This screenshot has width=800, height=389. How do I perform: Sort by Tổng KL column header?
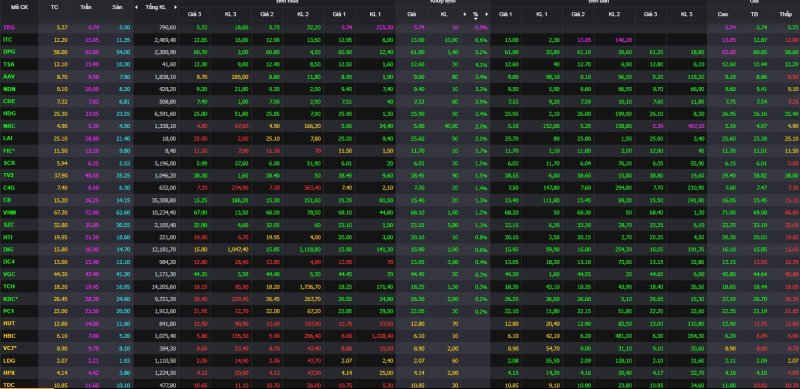tap(156, 7)
